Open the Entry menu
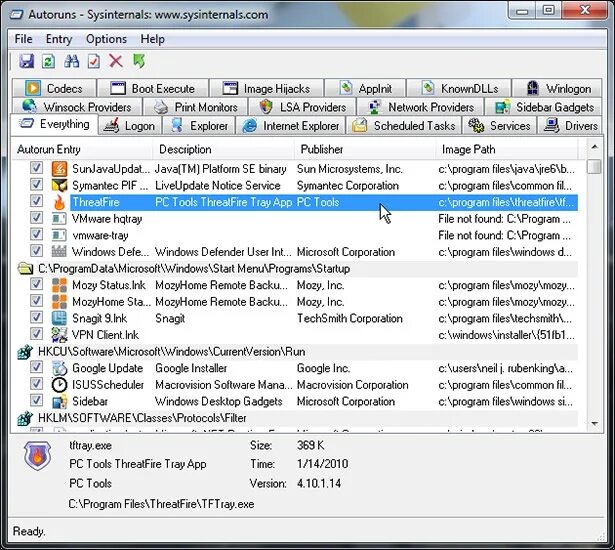The image size is (615, 550). (x=59, y=39)
